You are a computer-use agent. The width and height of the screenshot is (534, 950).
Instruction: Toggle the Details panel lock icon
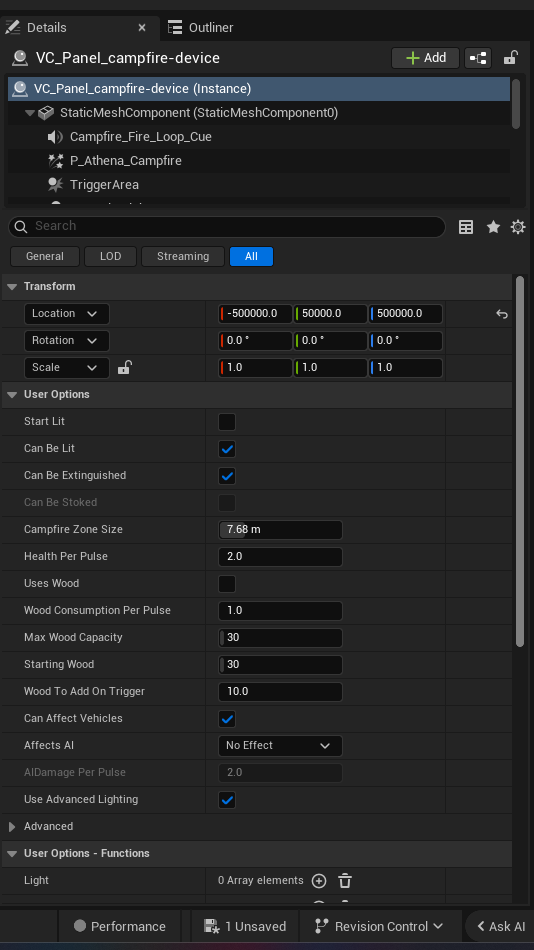(x=510, y=58)
